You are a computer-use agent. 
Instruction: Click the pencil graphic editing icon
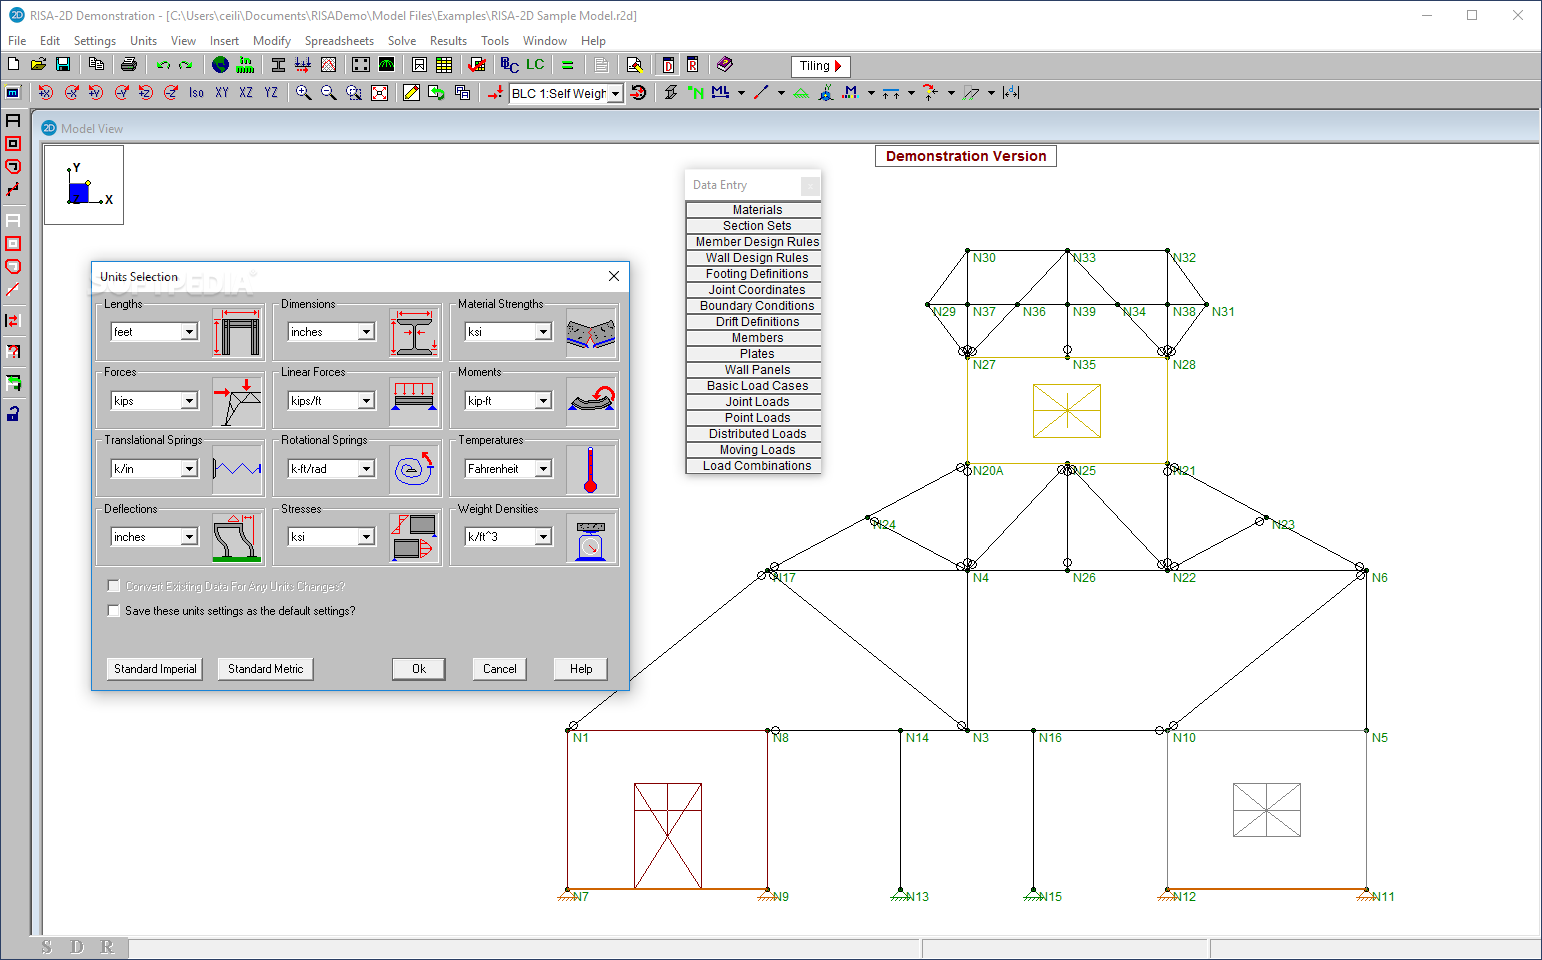click(411, 92)
